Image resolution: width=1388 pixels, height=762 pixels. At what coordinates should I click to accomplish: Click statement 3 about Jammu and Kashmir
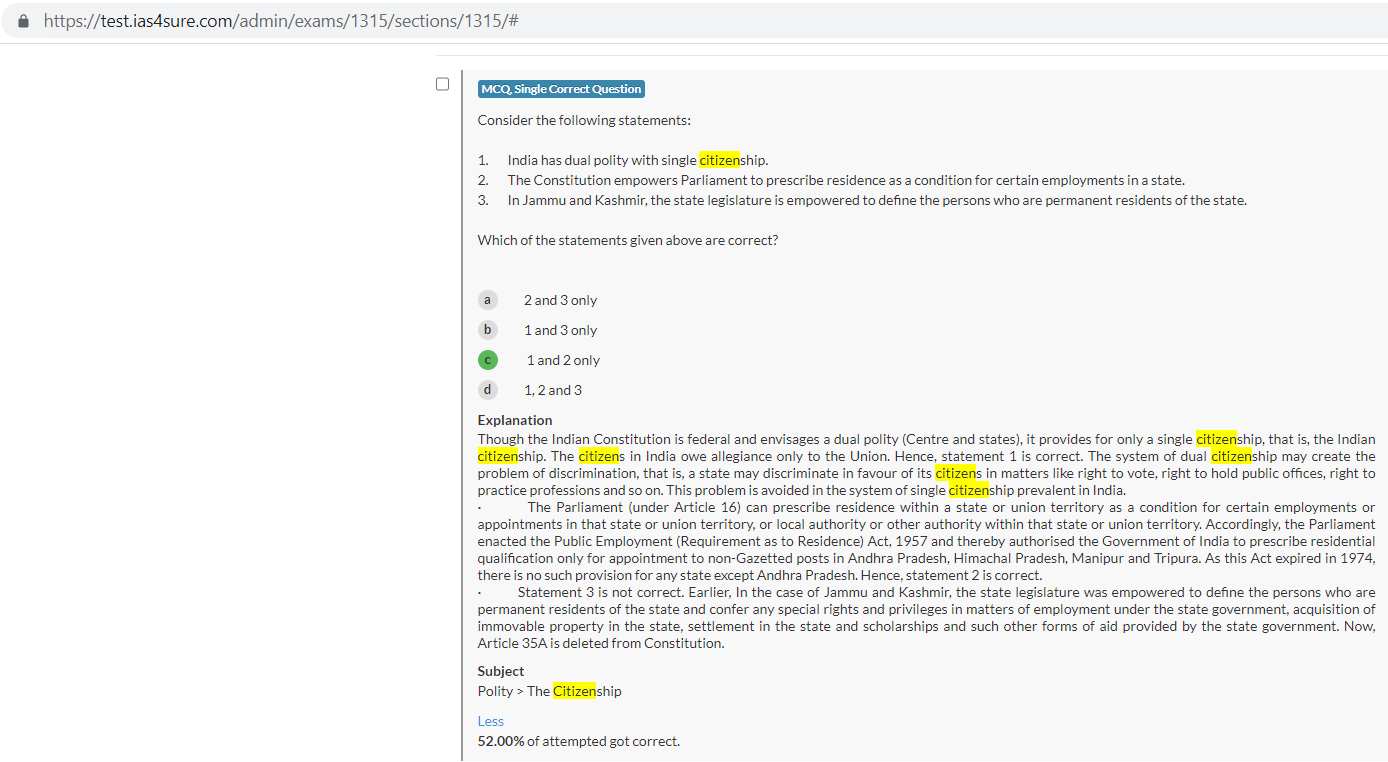(876, 200)
